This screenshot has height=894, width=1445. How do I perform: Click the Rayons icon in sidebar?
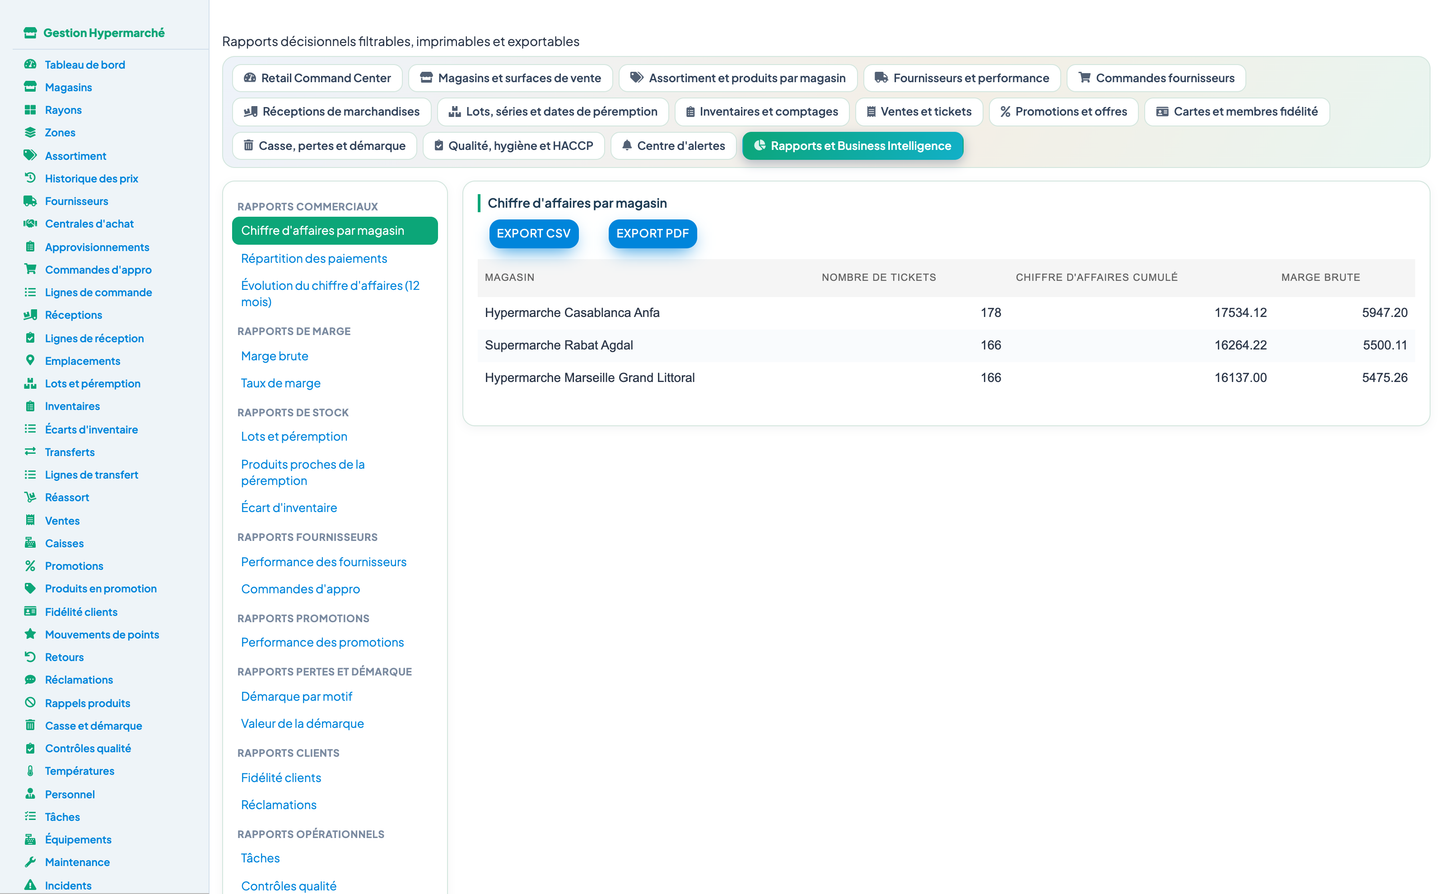[x=30, y=110]
